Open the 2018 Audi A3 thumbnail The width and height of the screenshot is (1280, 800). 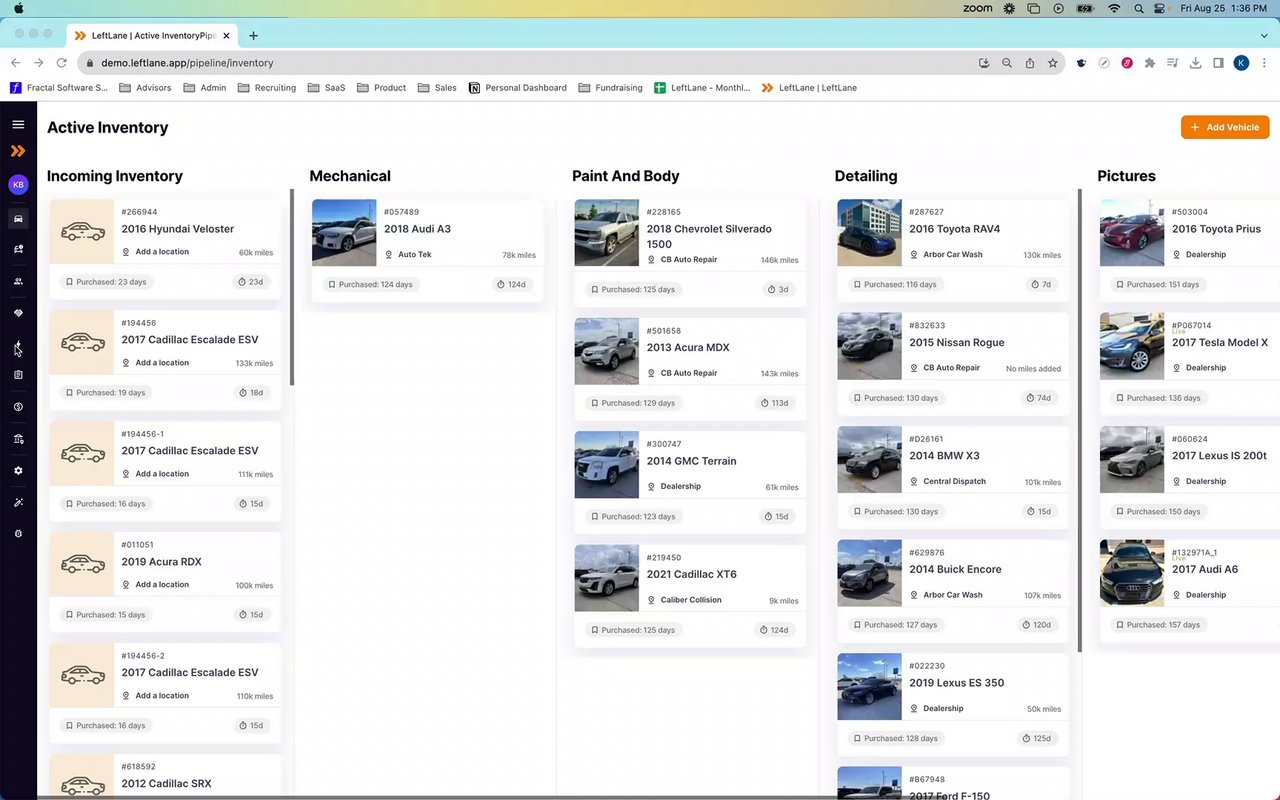(344, 232)
